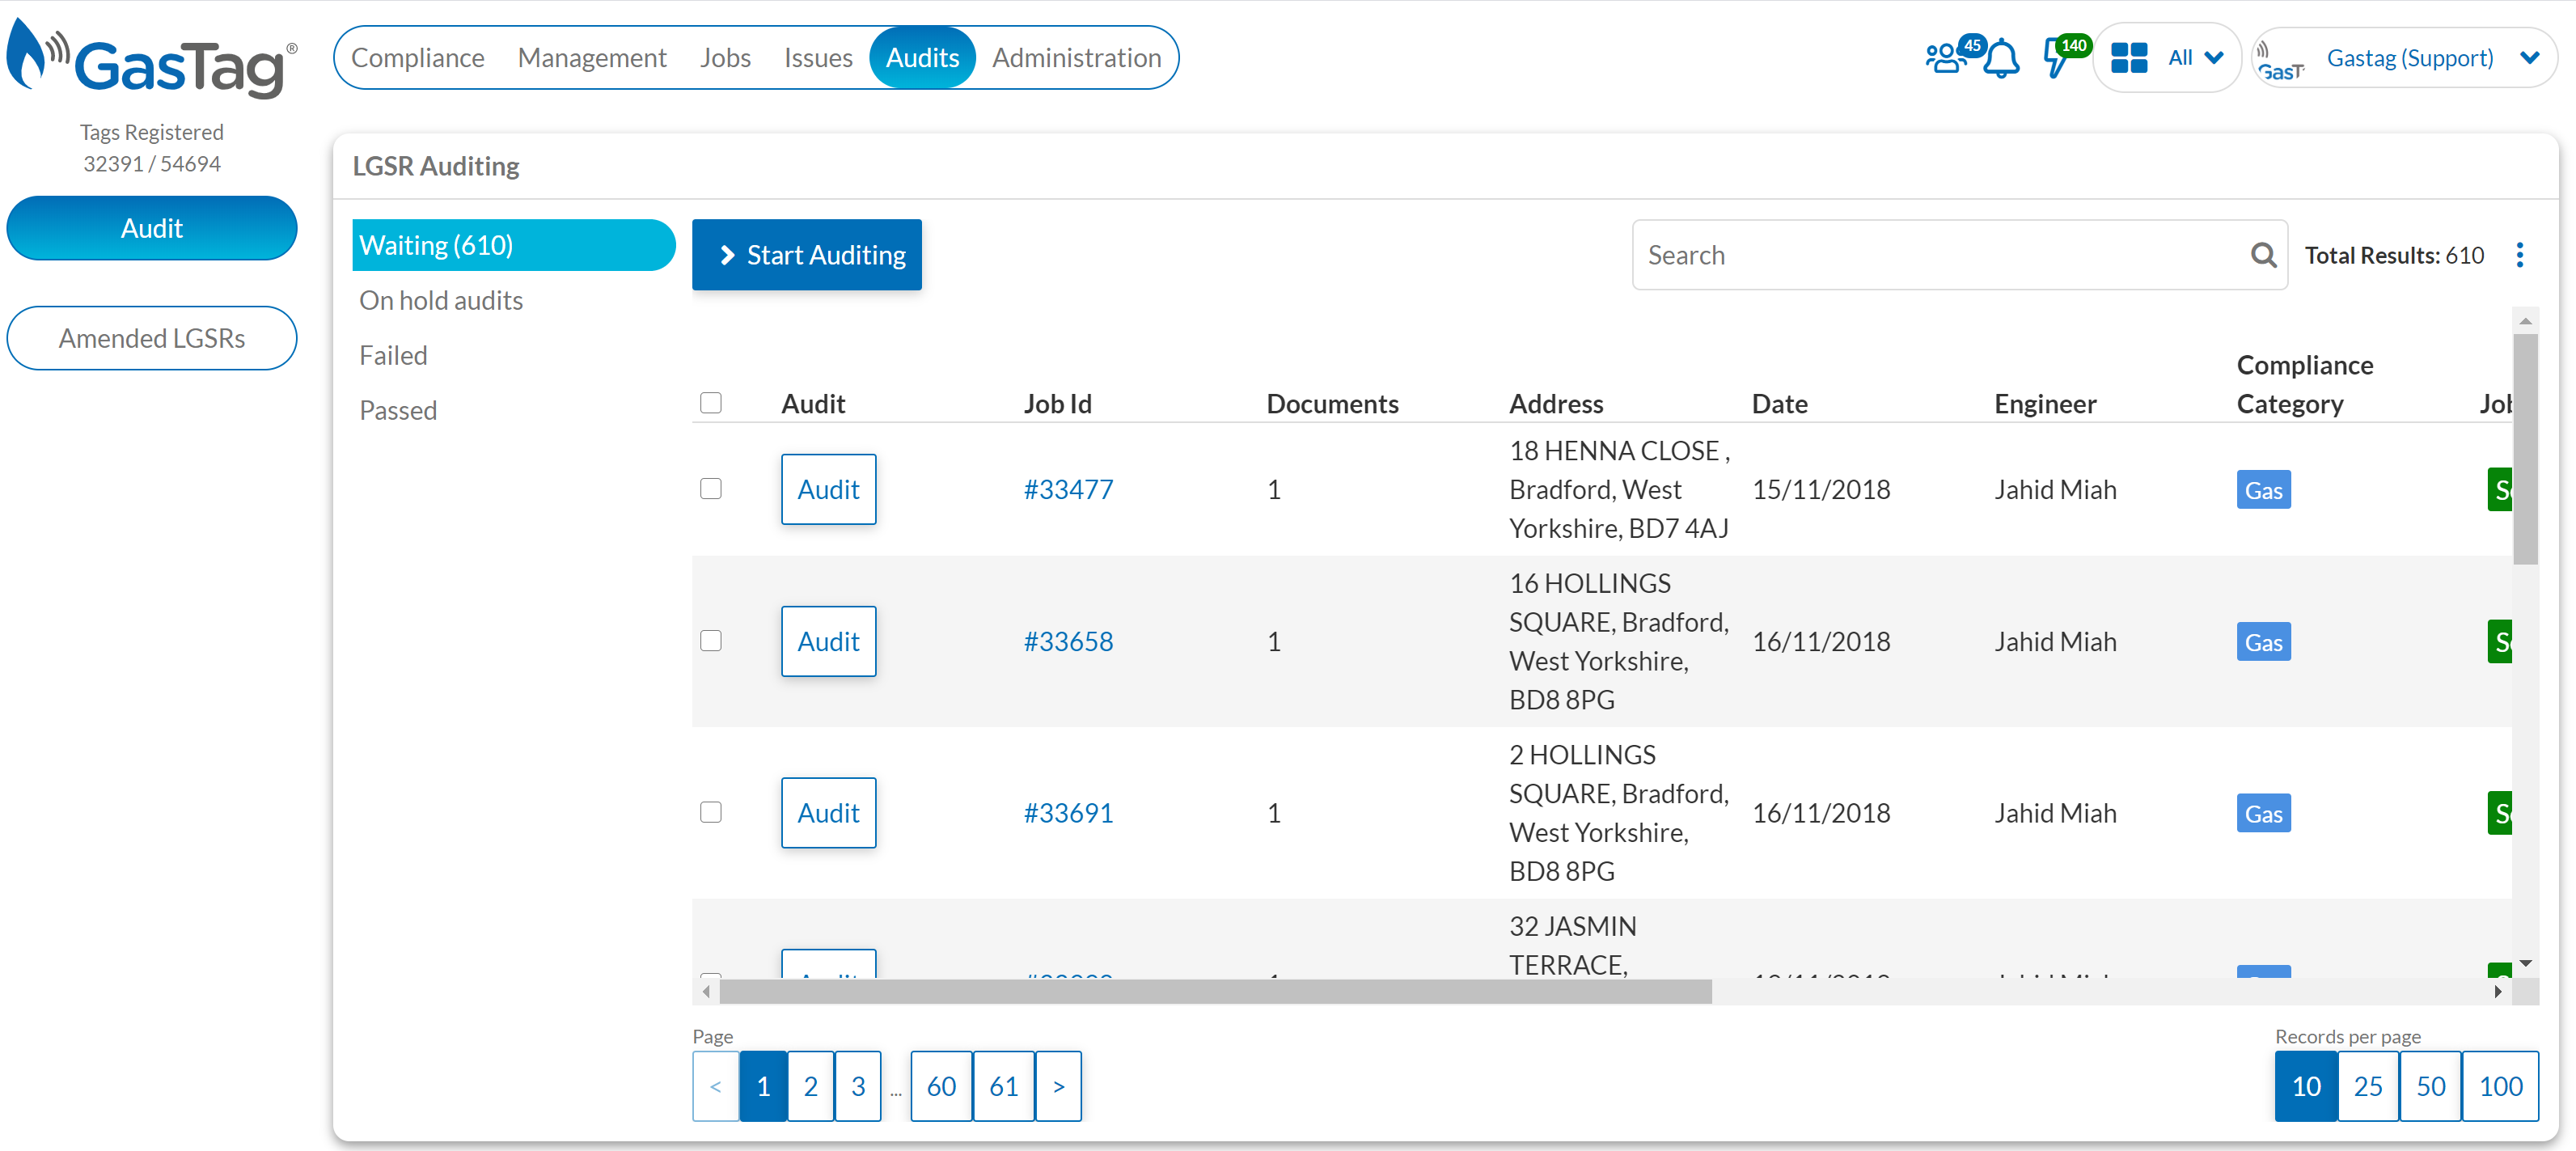Click the Gas badge for job #33477

(2263, 490)
